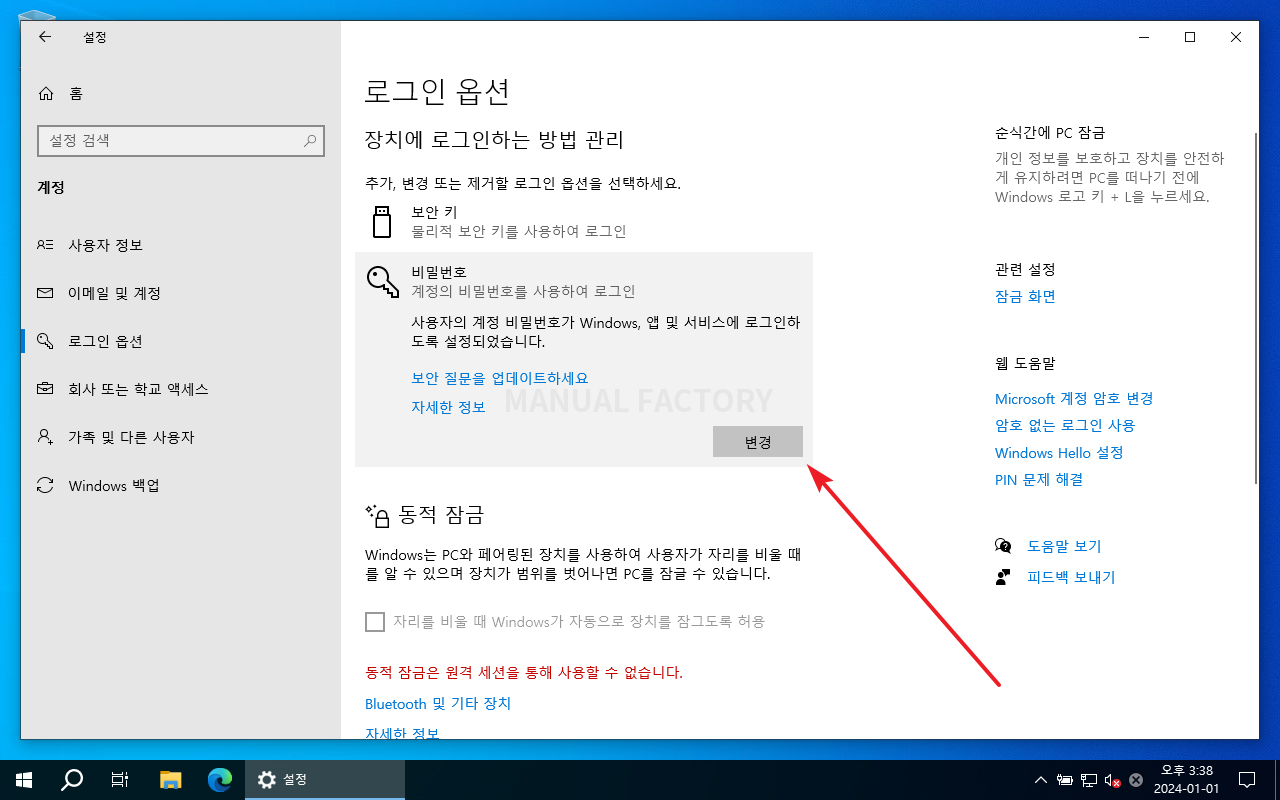Select the 보안 키 USB key option
Screen dimensions: 1280x800
point(382,222)
